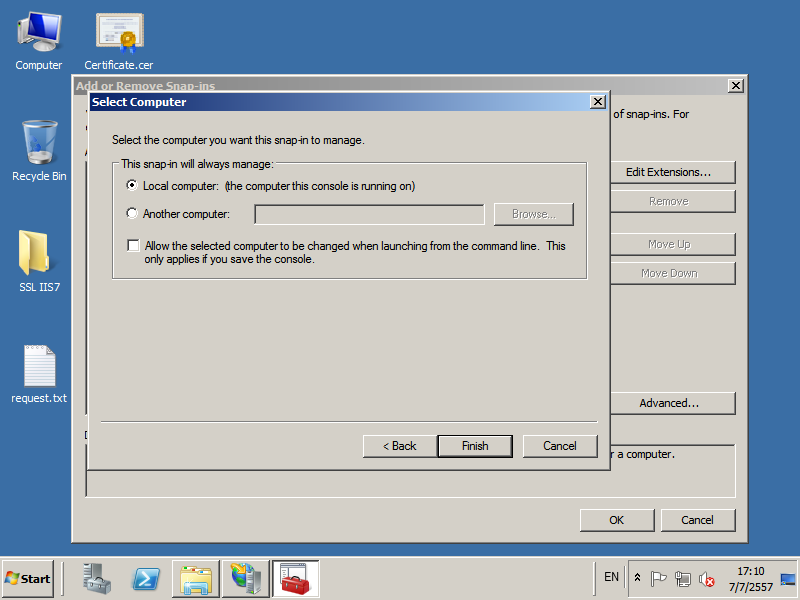The width and height of the screenshot is (800, 600).
Task: Choose the Another computer radio option
Action: point(132,214)
